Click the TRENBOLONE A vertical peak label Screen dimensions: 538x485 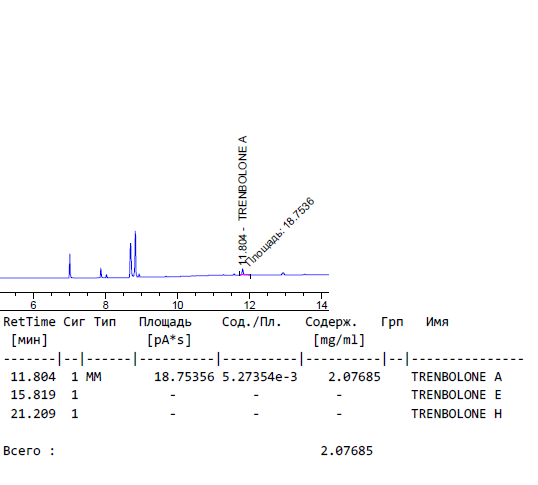242,200
